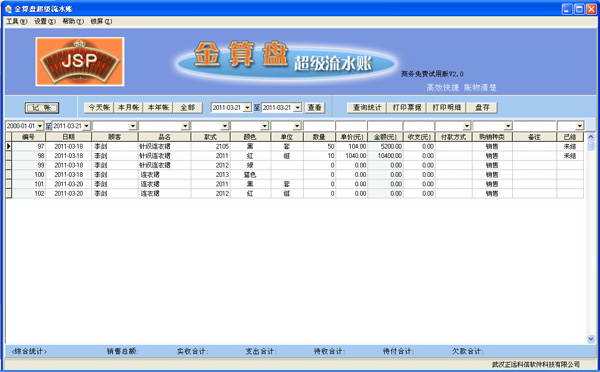Click the unit price cell 1040.00
Image resolution: width=600 pixels, height=372 pixels.
tap(351, 156)
